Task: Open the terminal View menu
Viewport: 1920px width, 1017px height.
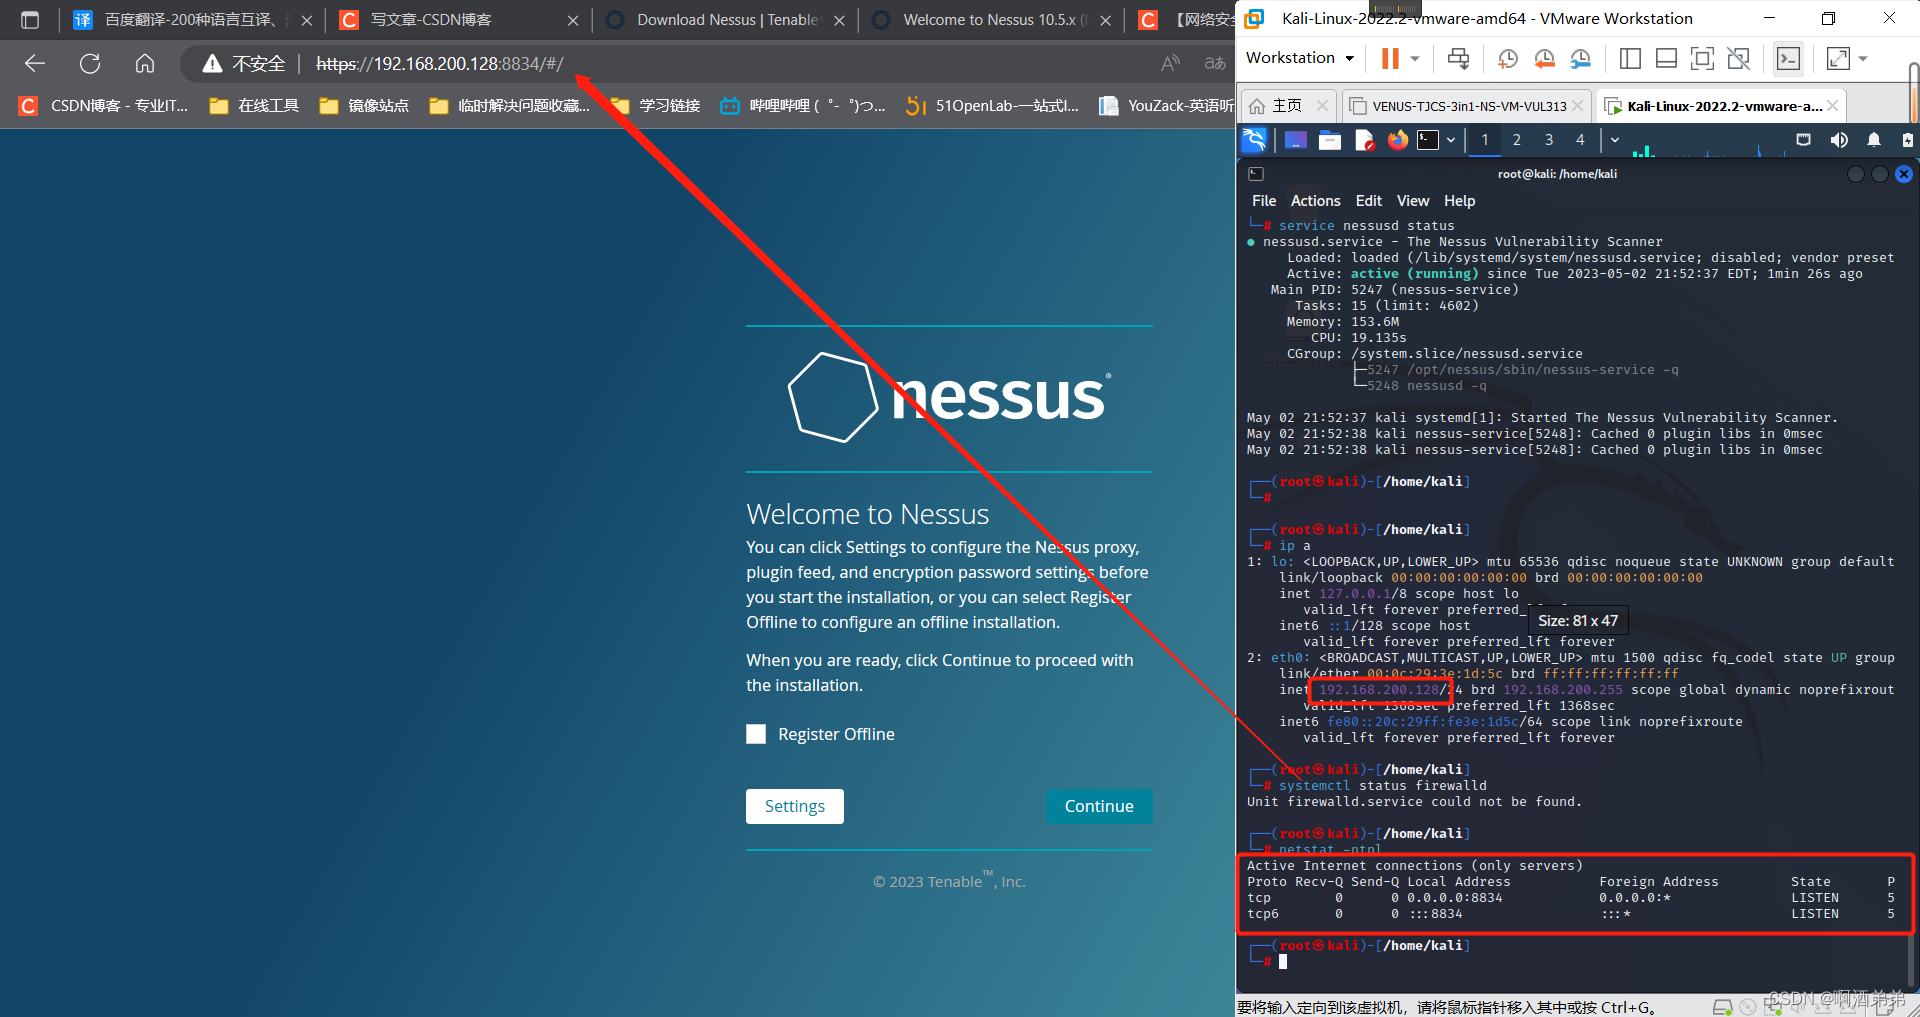Action: (1413, 201)
